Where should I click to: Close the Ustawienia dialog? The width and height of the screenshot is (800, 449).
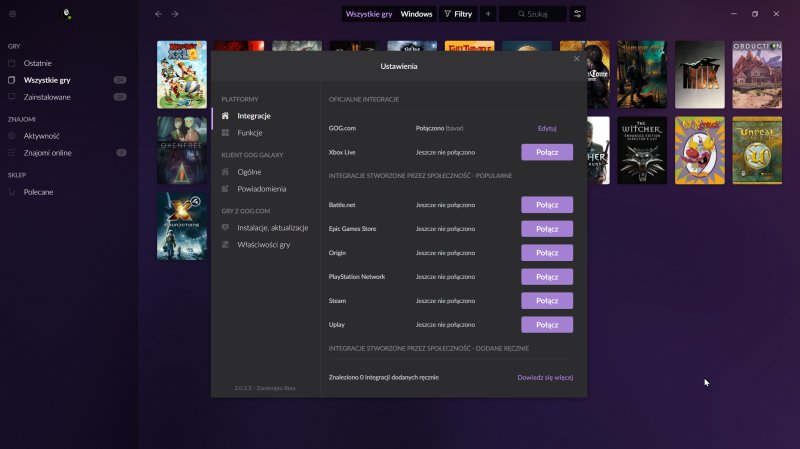(x=577, y=59)
